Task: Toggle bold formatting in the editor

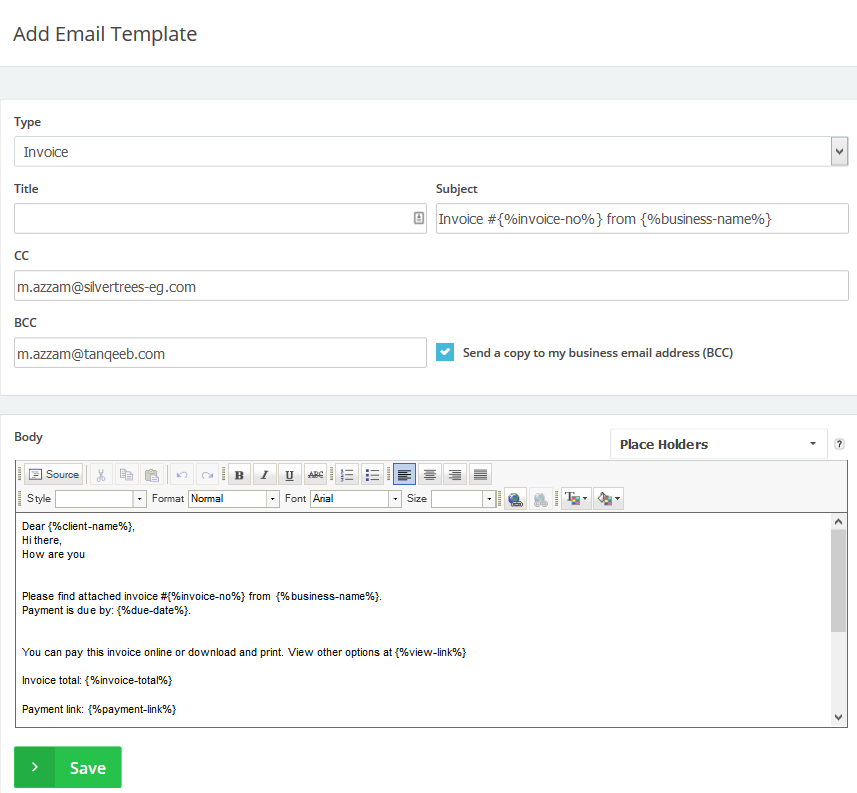Action: [239, 474]
